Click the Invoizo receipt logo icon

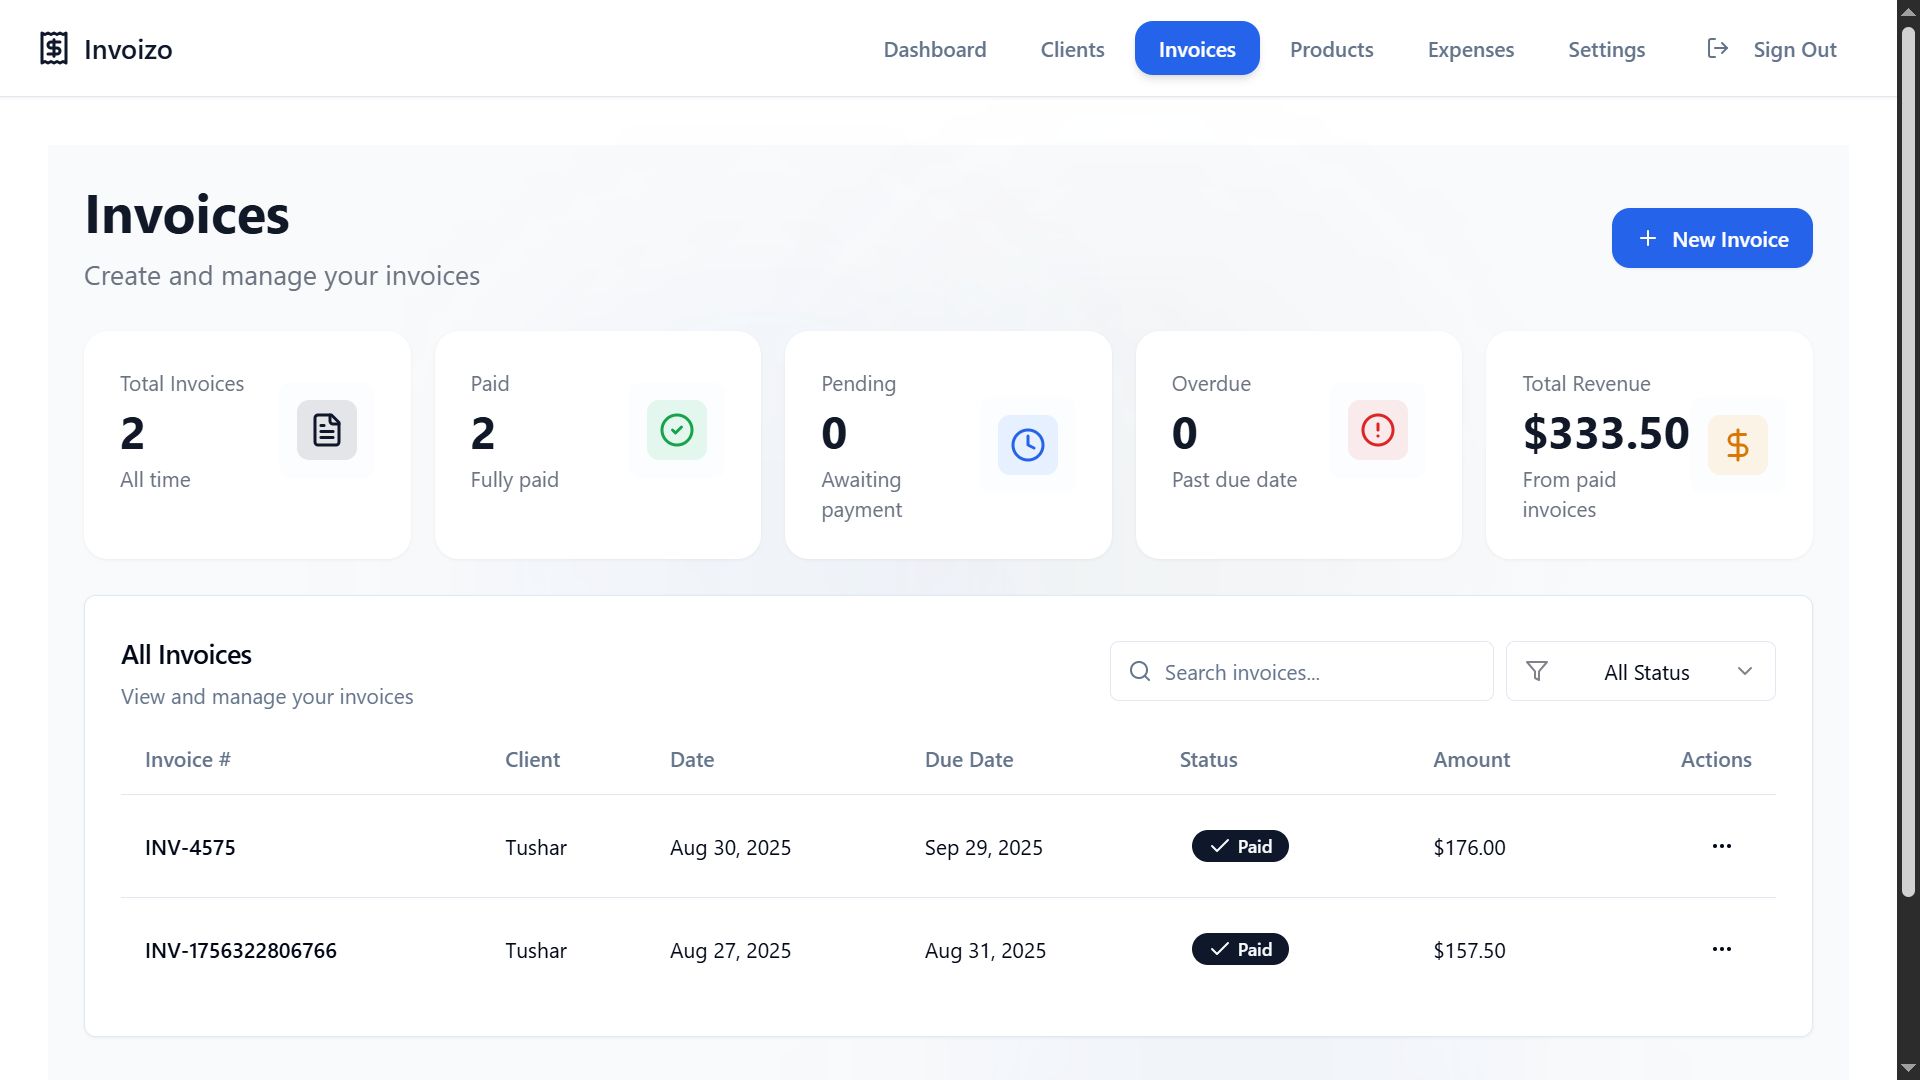coord(54,48)
